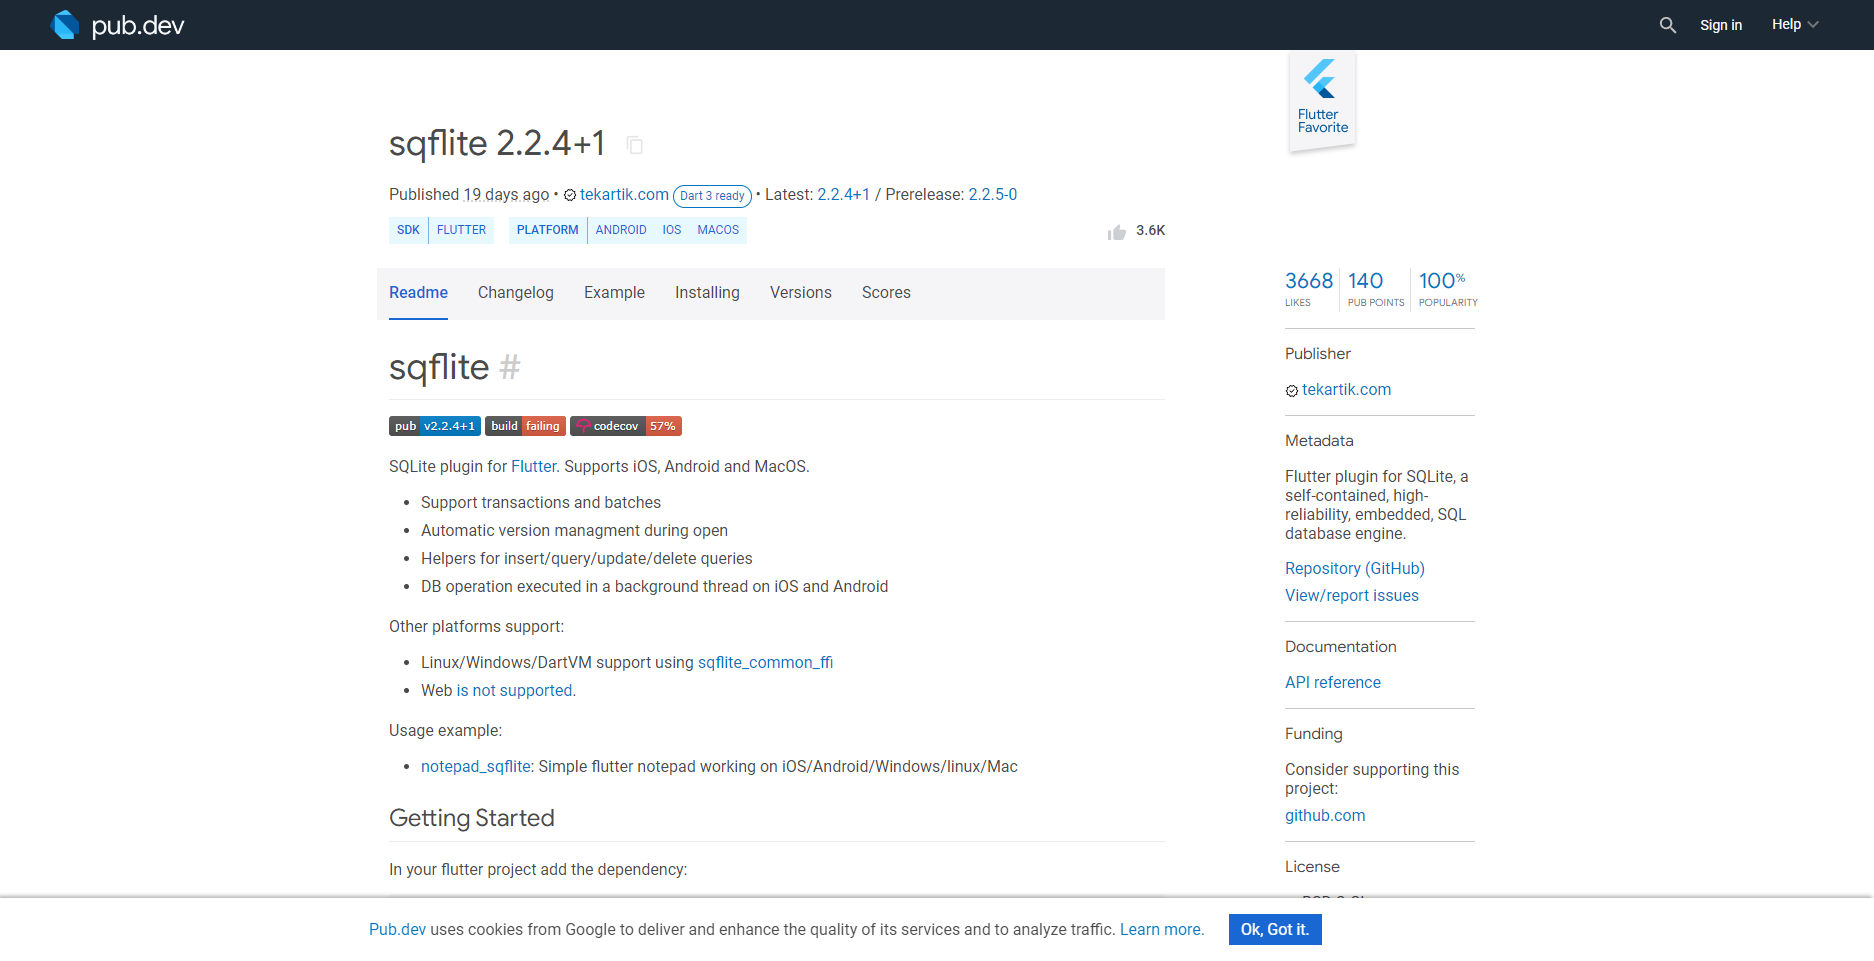Open Repository (GitHub) link
The width and height of the screenshot is (1874, 961).
(x=1354, y=569)
